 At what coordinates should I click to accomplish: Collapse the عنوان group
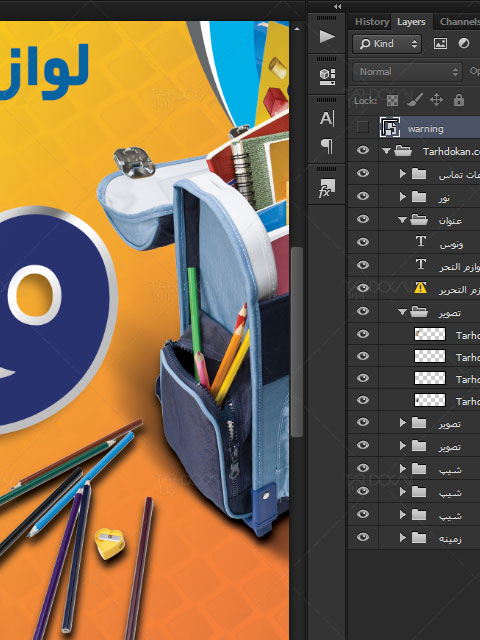click(402, 220)
